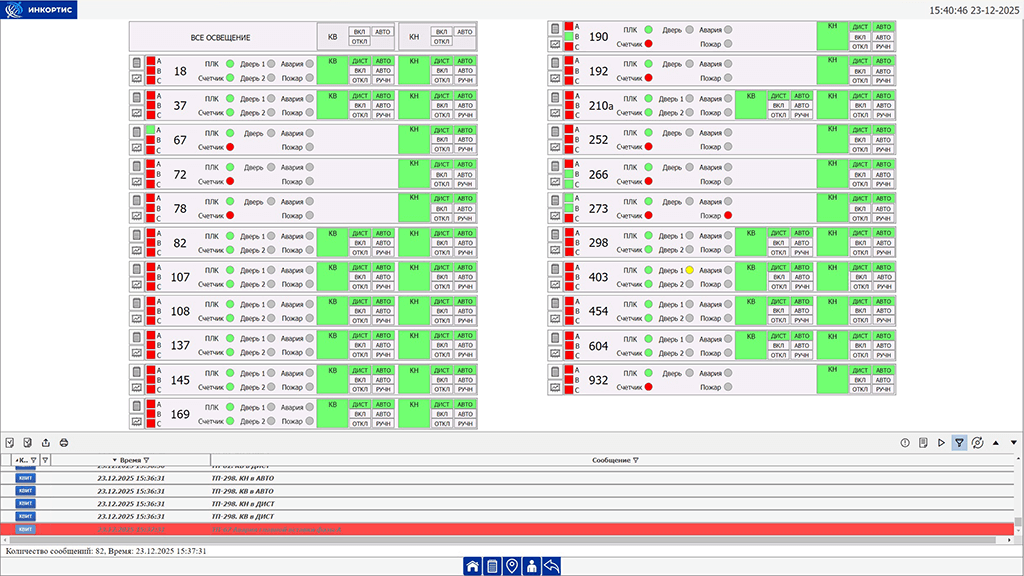
Task: Click the user account icon in bottom bar
Action: point(532,566)
